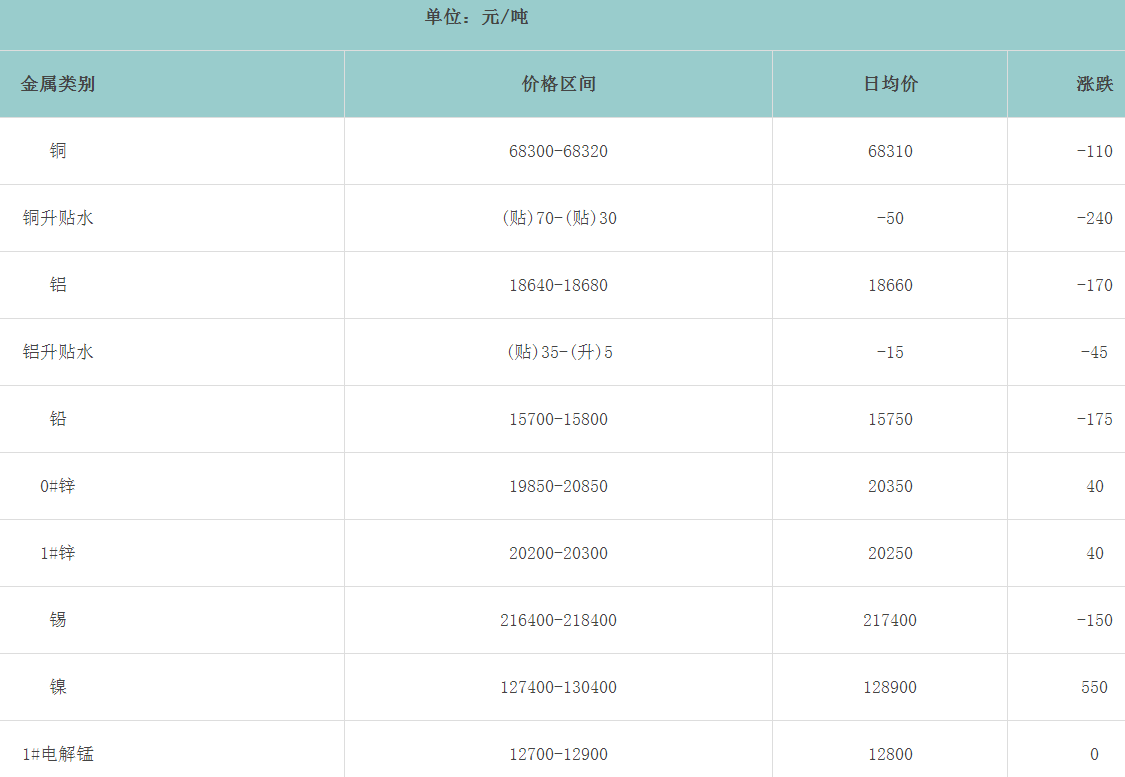Click the 镍 metal name cell

[x=58, y=687]
